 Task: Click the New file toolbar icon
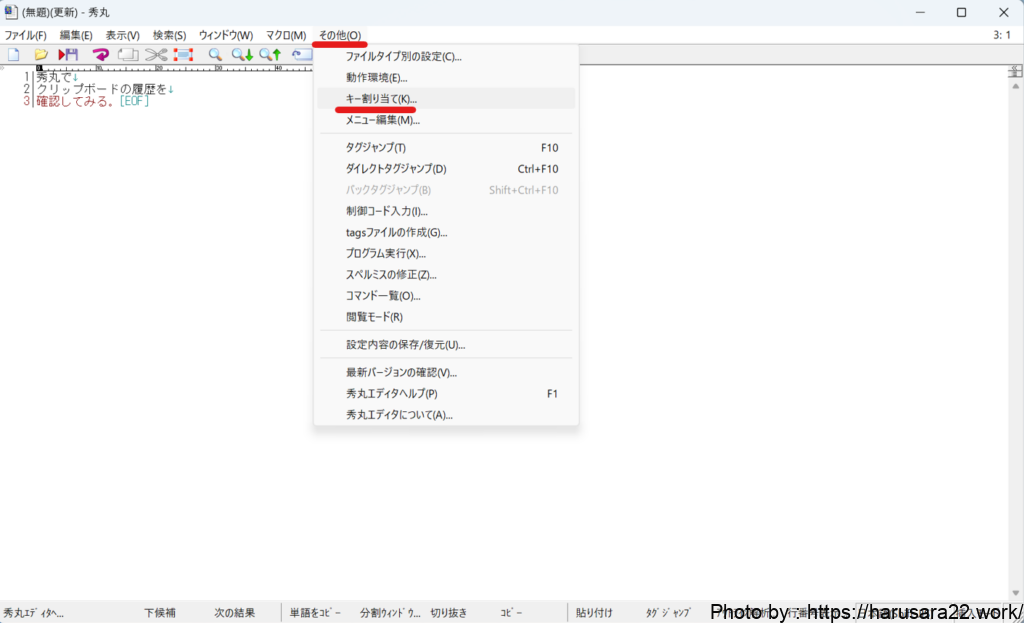[14, 55]
